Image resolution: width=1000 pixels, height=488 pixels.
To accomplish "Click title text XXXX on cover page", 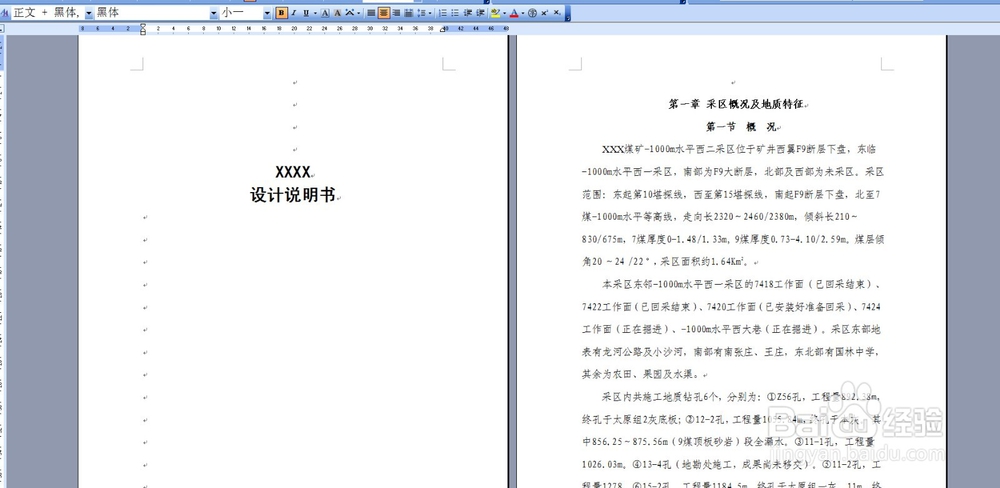I will coord(293,172).
